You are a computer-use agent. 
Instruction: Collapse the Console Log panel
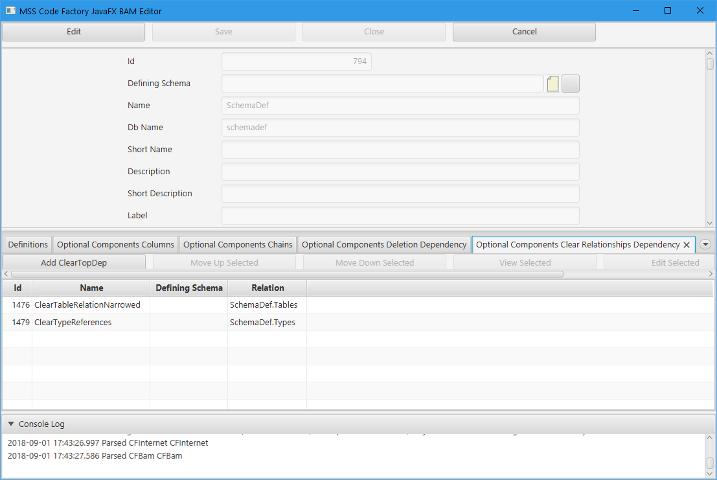11,424
